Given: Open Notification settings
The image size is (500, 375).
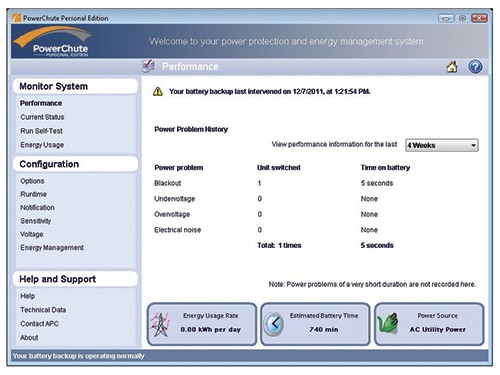Looking at the screenshot, I should 37,207.
